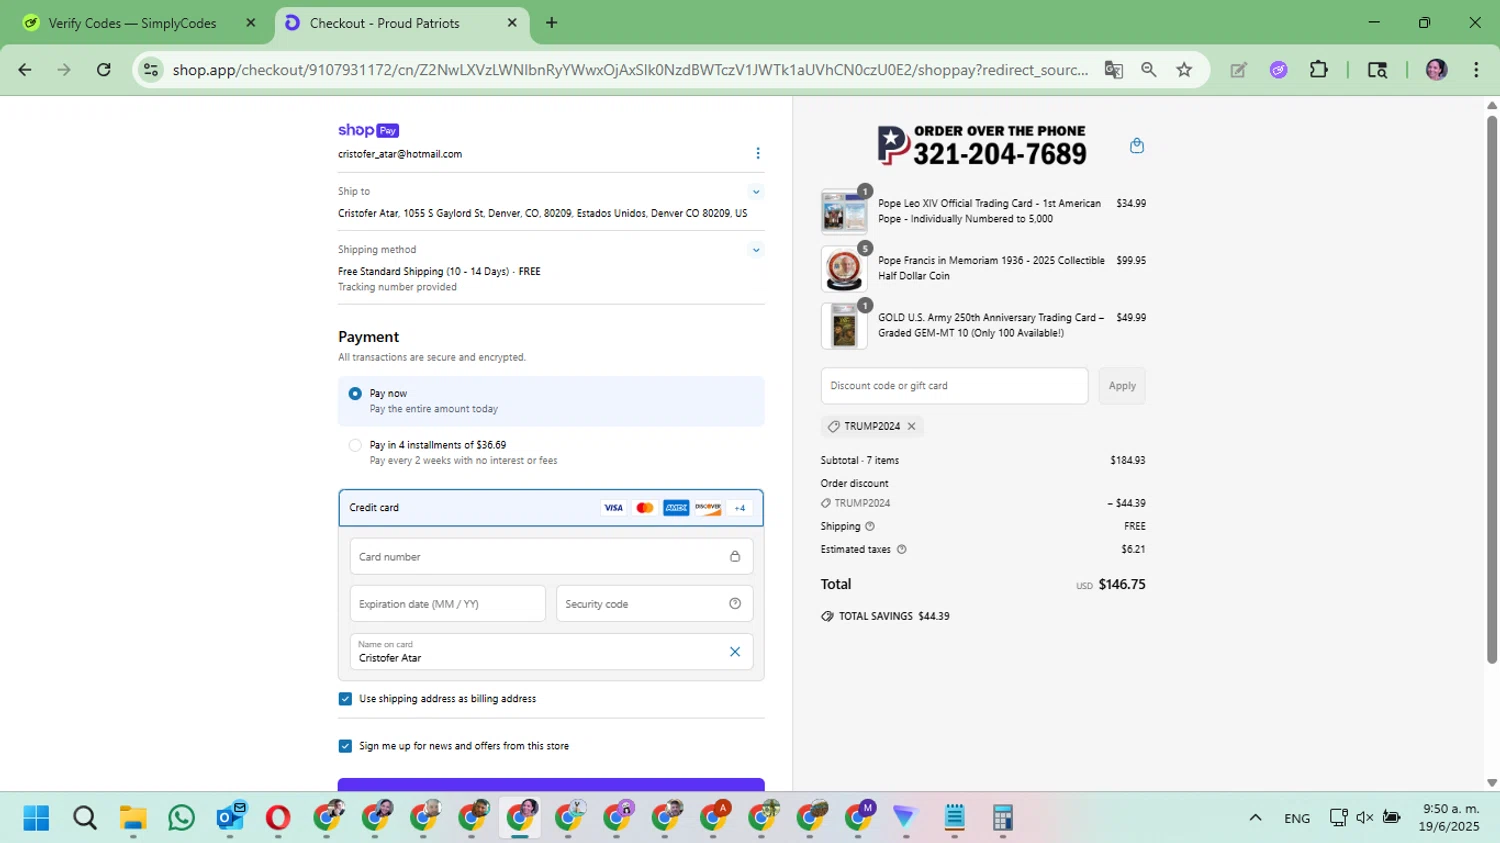Click the Expiration date field

coord(447,604)
